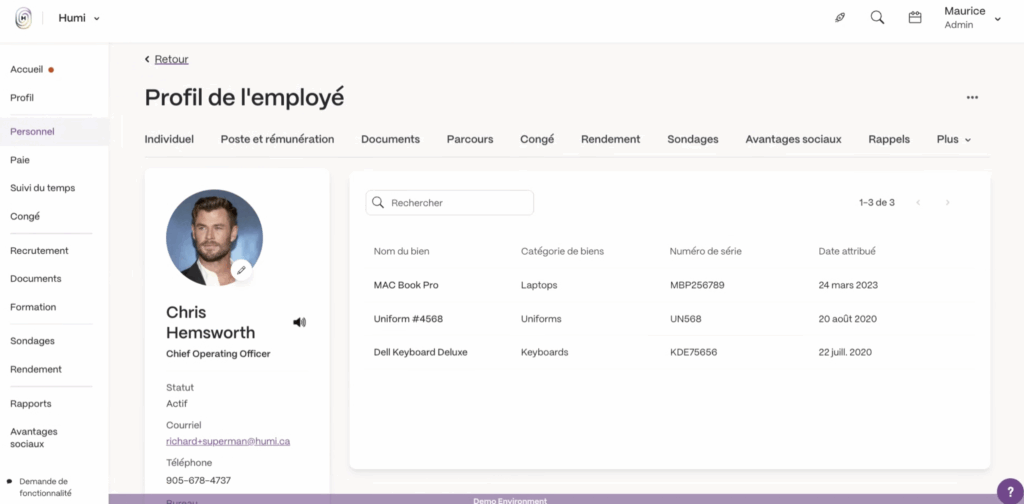Screen dimensions: 1024x504
Task: Click the Retour back link
Action: point(170,59)
